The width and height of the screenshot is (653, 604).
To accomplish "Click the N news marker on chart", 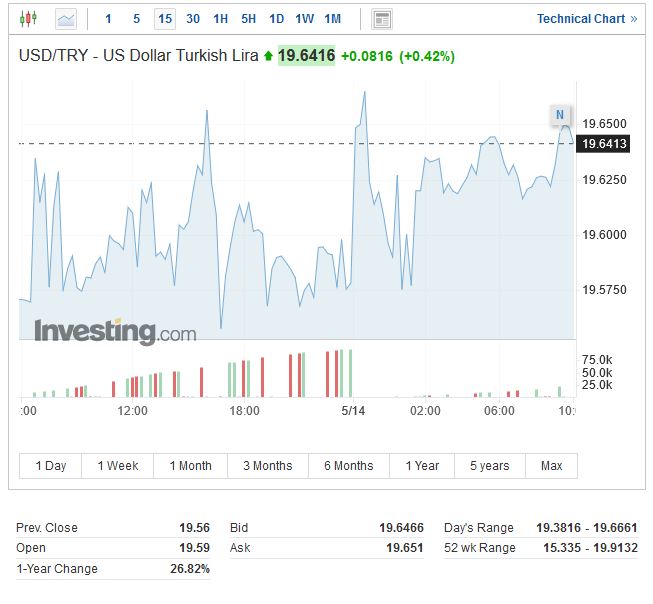I will [x=560, y=114].
